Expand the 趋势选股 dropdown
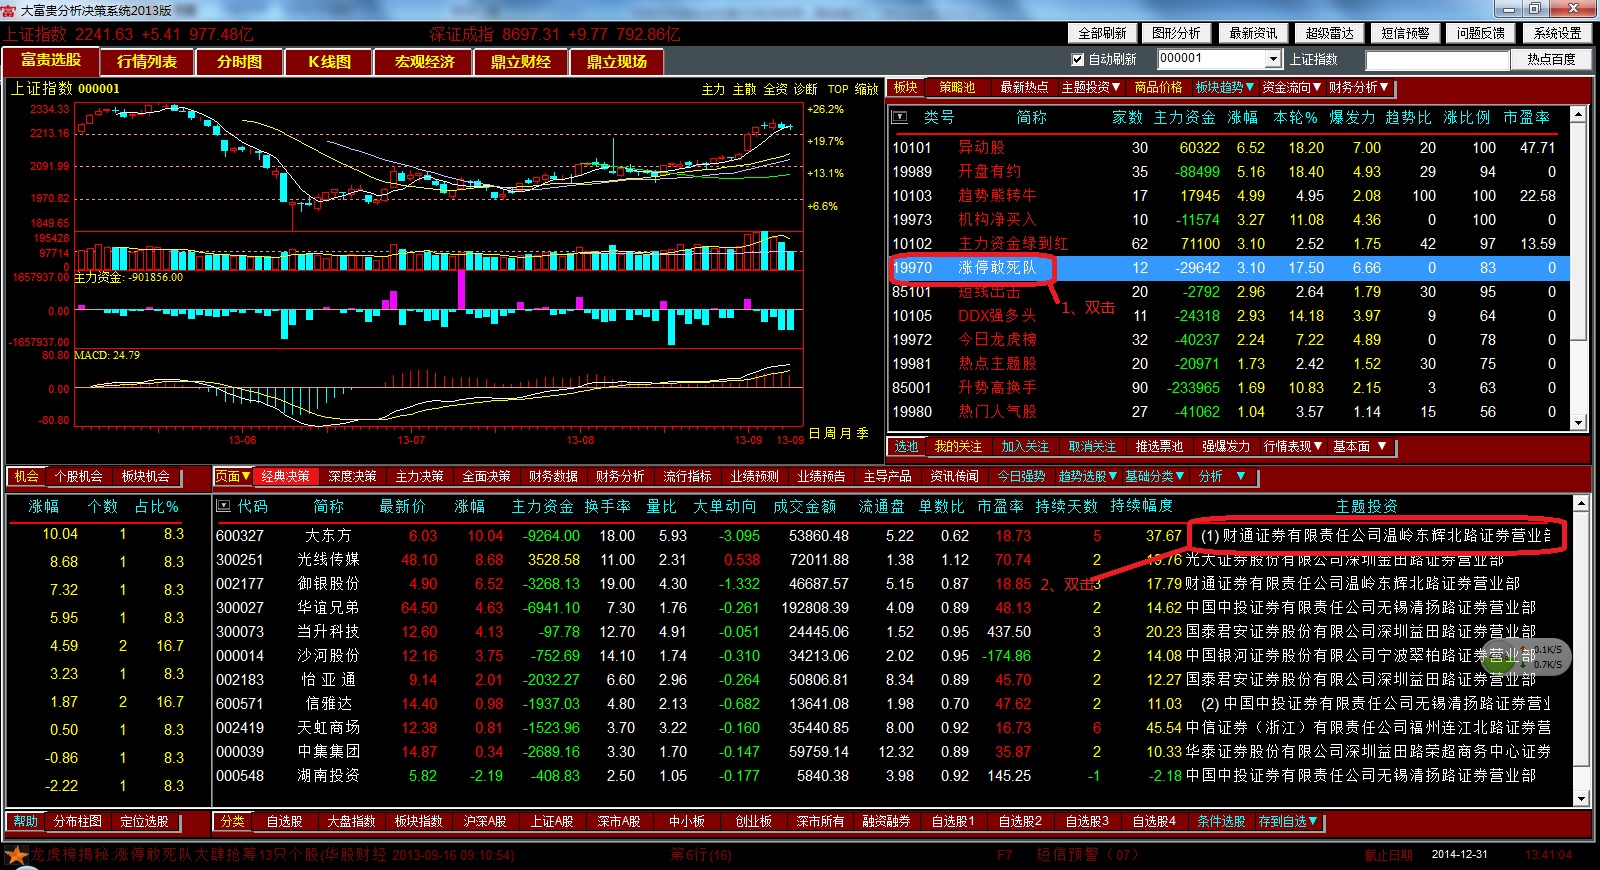This screenshot has width=1600, height=870. [1088, 477]
